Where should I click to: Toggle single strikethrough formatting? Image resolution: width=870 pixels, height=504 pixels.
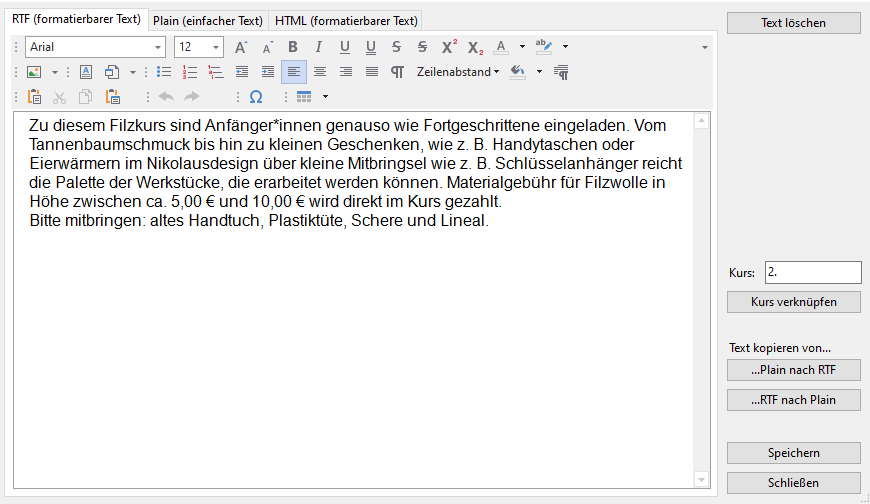396,47
